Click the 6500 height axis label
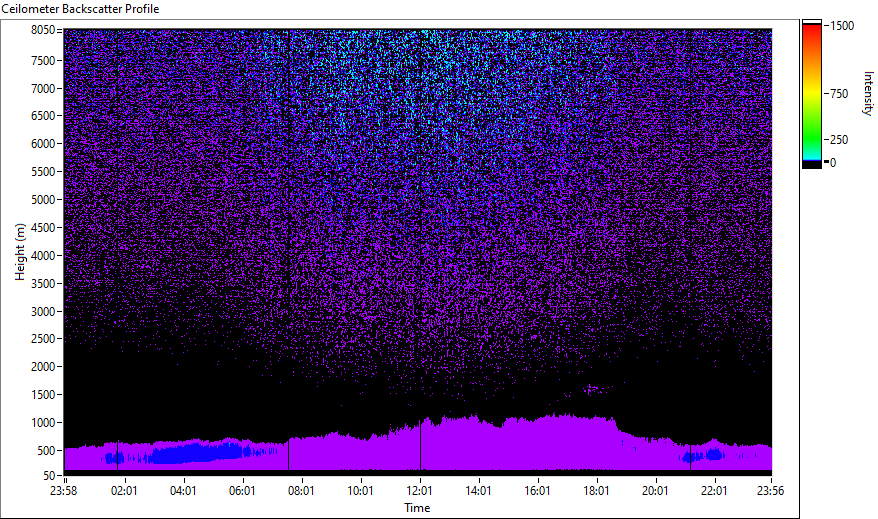This screenshot has height=519, width=878. (43, 116)
